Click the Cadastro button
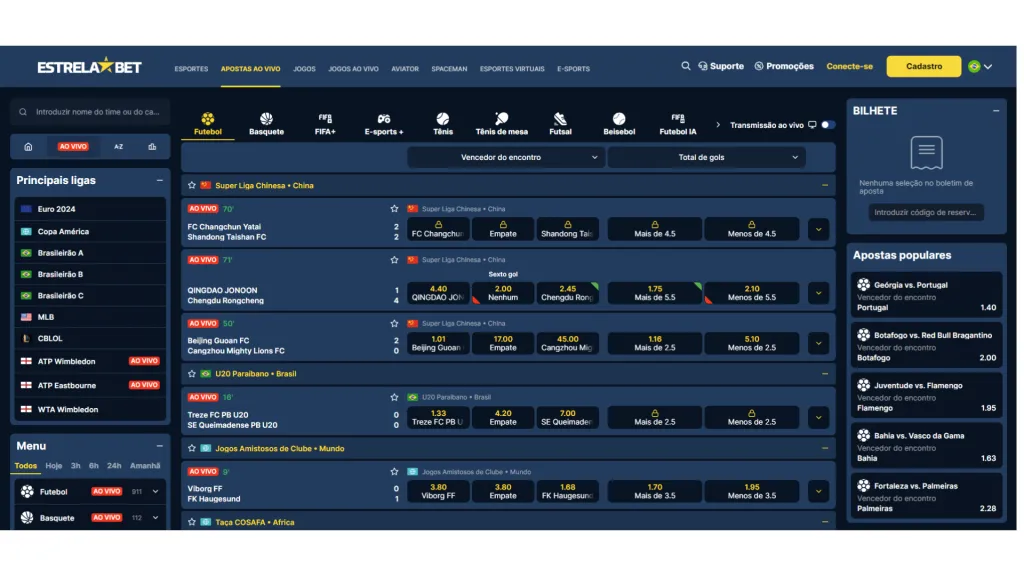The width and height of the screenshot is (1024, 576). [923, 66]
